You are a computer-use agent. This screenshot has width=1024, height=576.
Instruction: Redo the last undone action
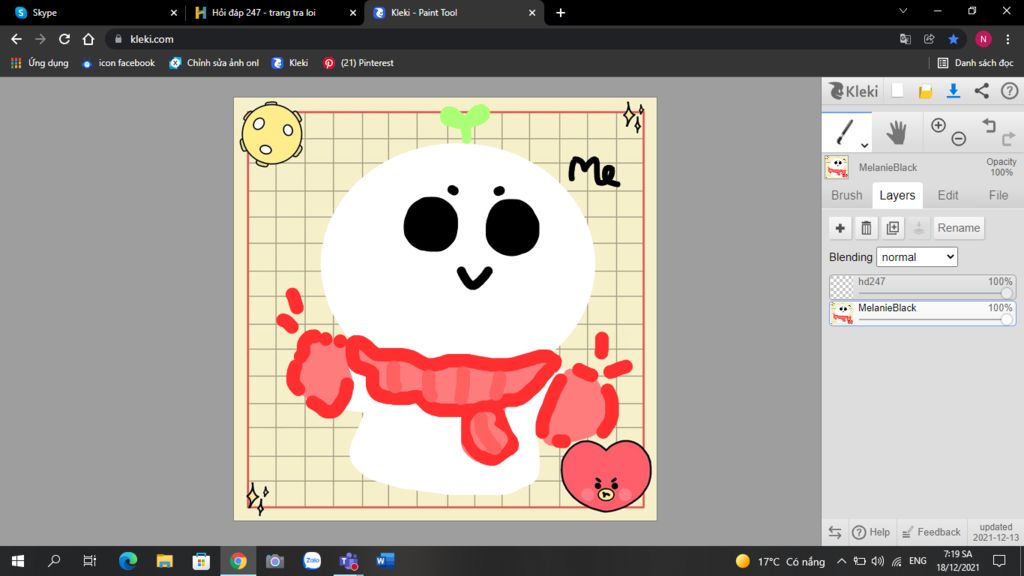(1008, 138)
